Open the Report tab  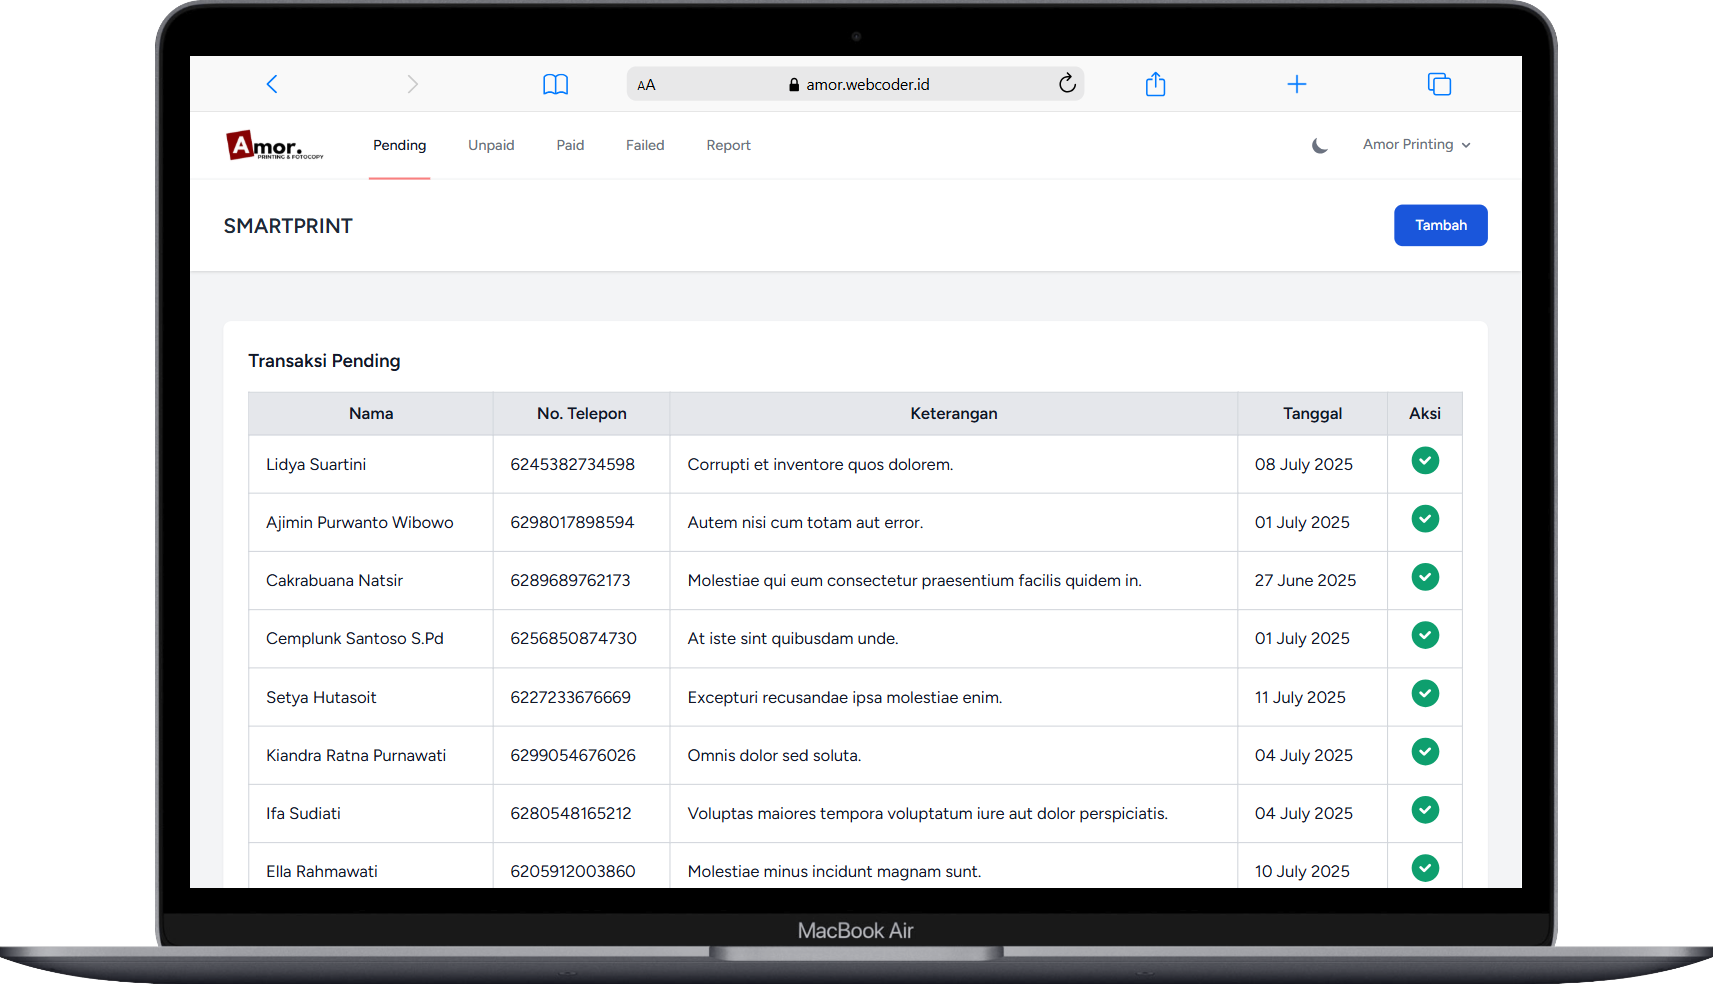pyautogui.click(x=728, y=145)
